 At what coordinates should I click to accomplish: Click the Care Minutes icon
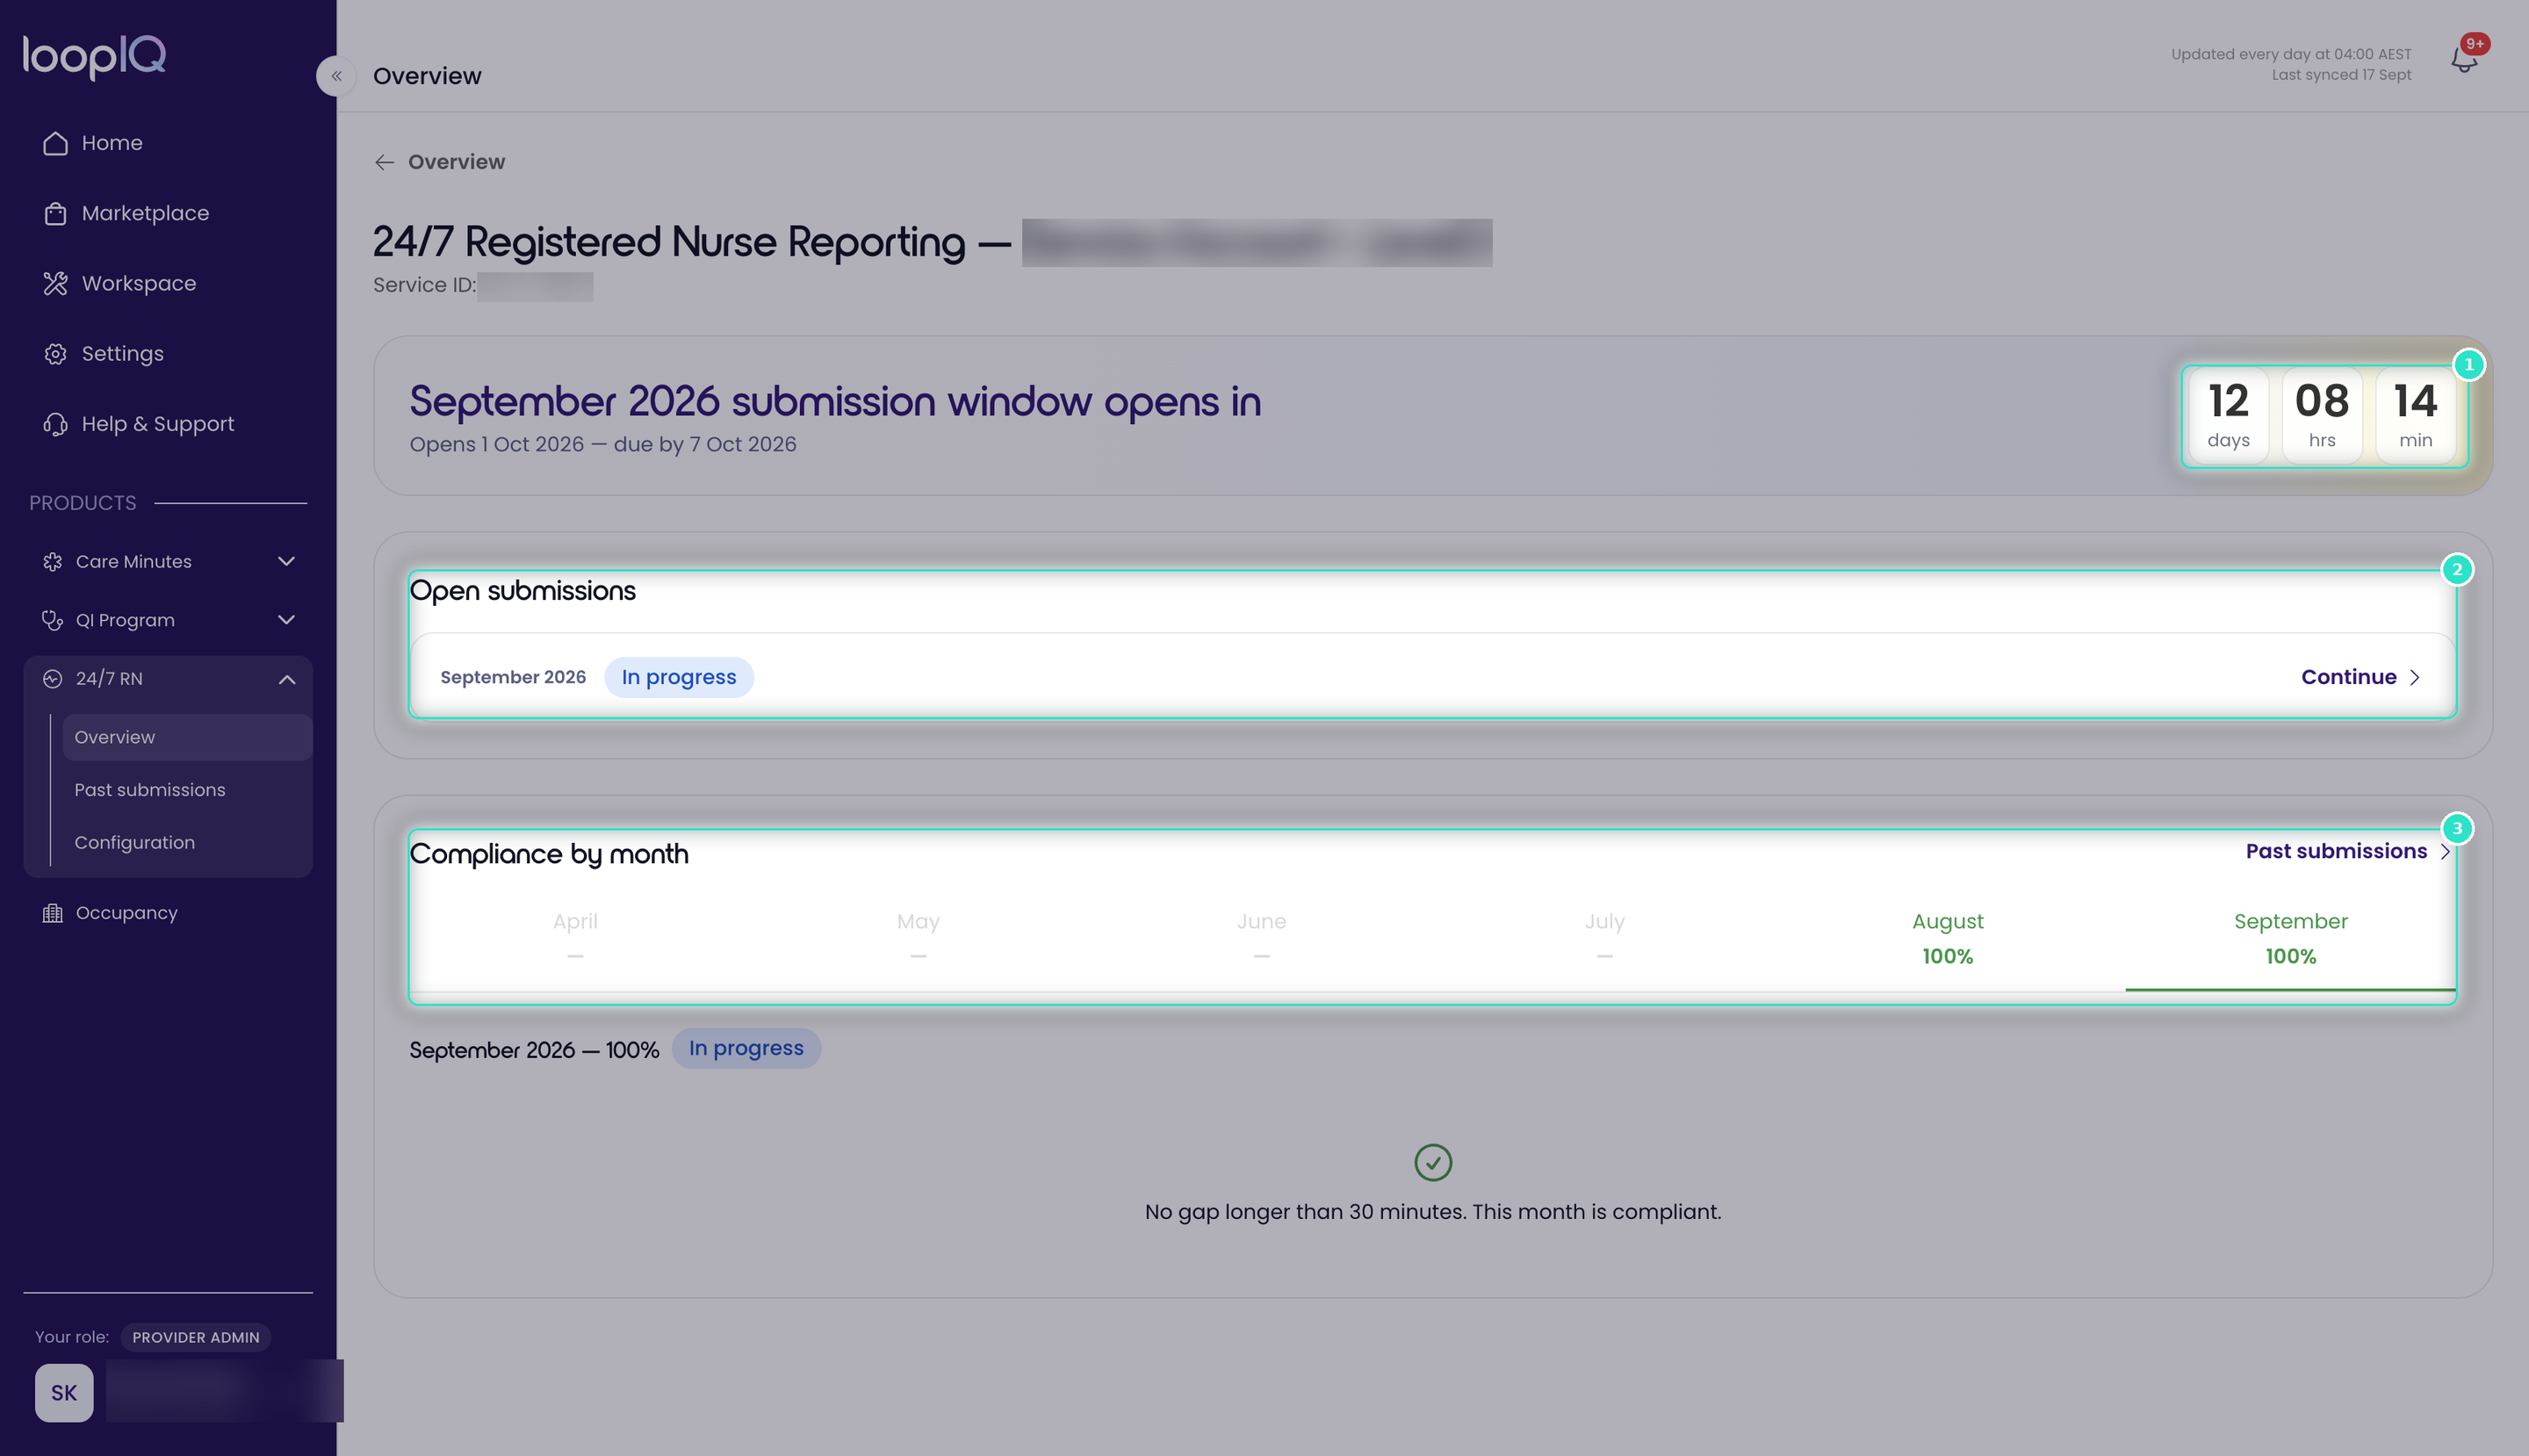53,562
